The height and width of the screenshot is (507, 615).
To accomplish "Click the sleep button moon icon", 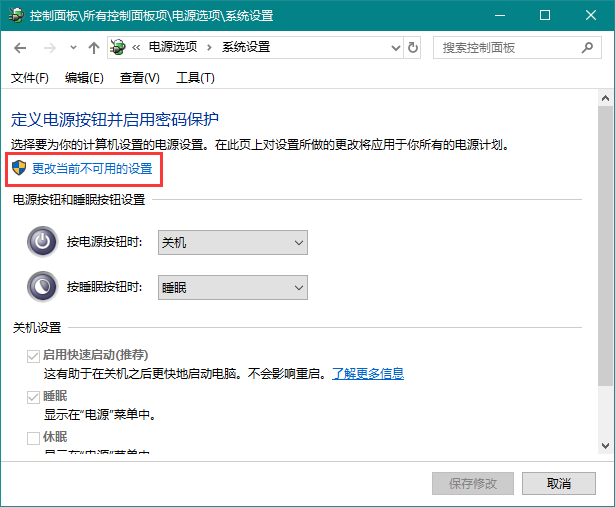I will click(x=42, y=287).
